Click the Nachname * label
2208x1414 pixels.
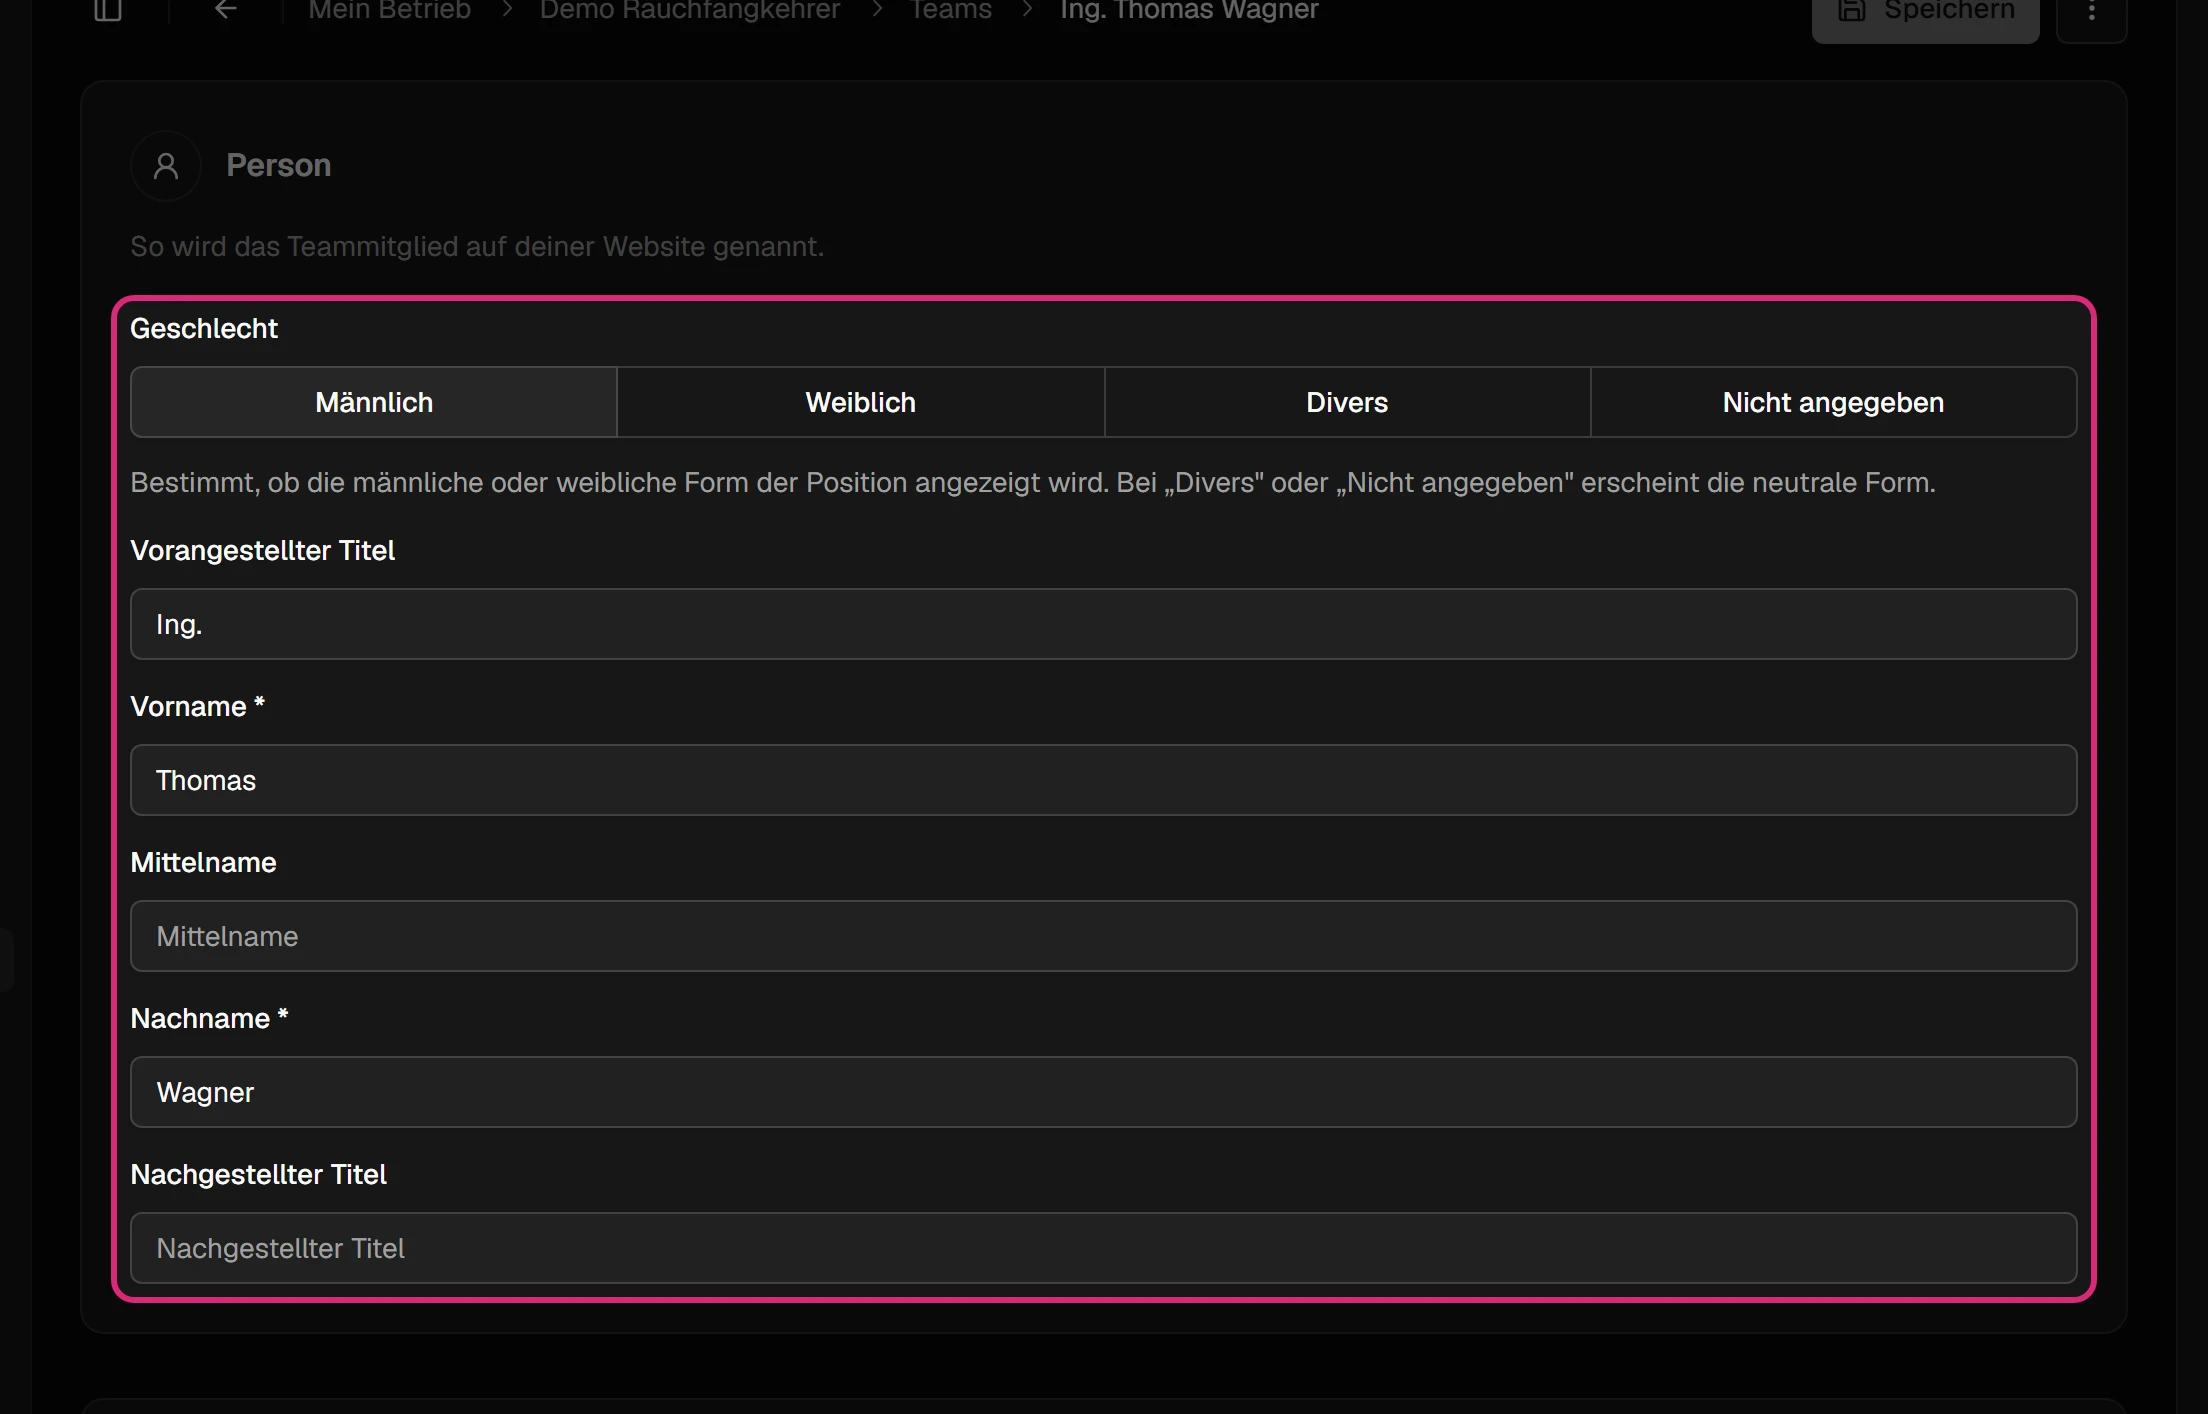click(x=209, y=1018)
